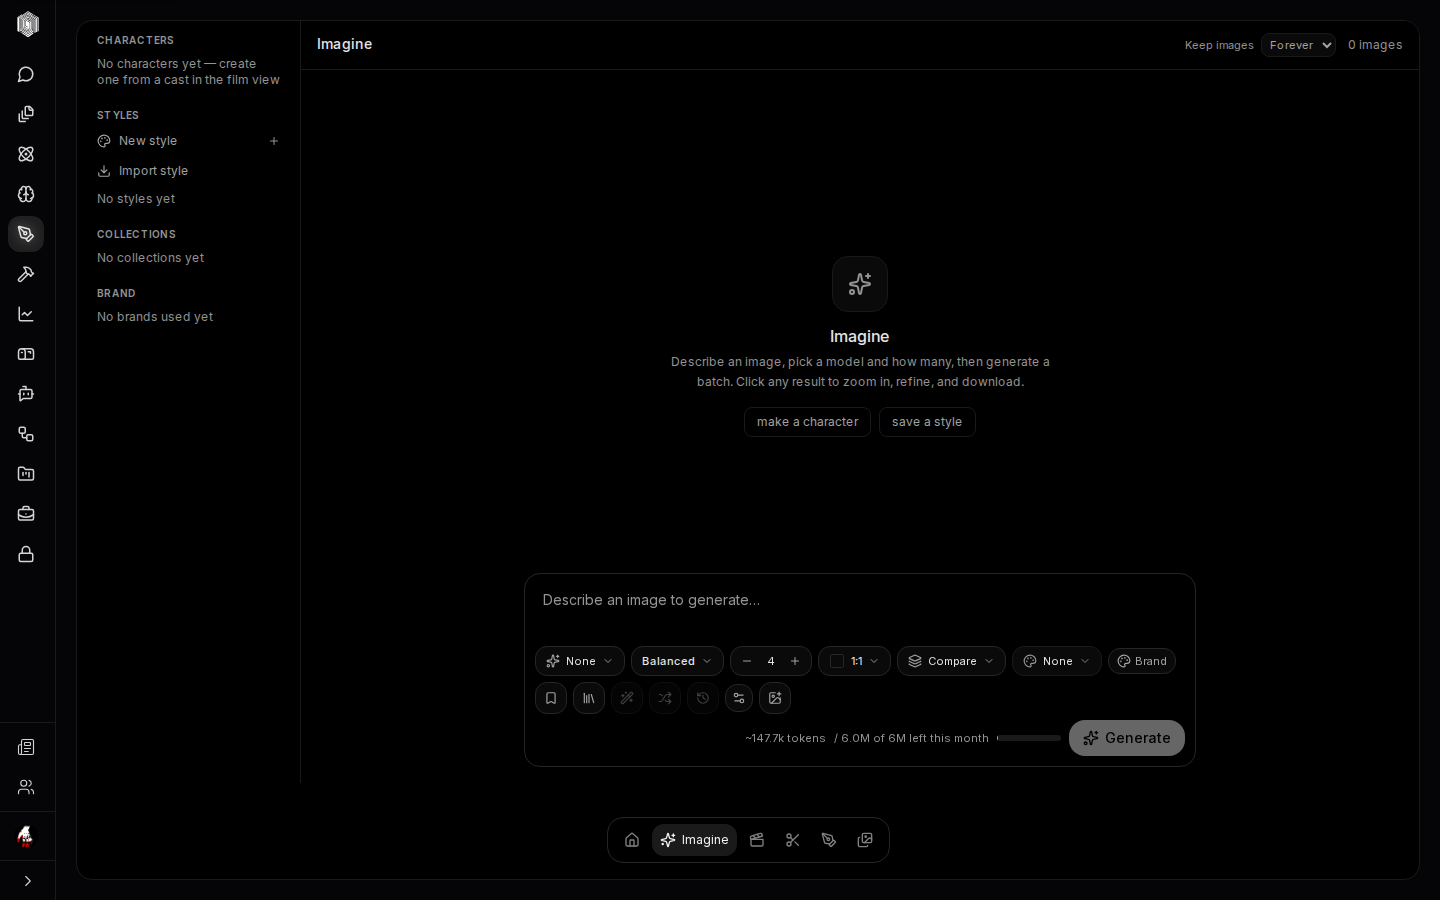Open the image gallery icon in the bottom bar
The image size is (1440, 900).
pyautogui.click(x=865, y=840)
